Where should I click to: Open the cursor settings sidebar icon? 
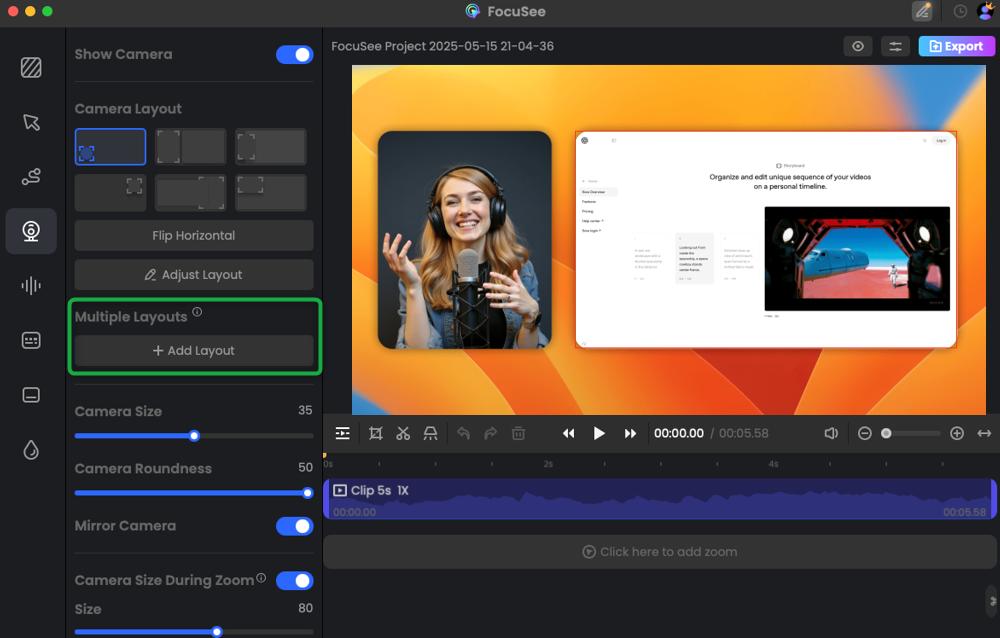coord(31,122)
